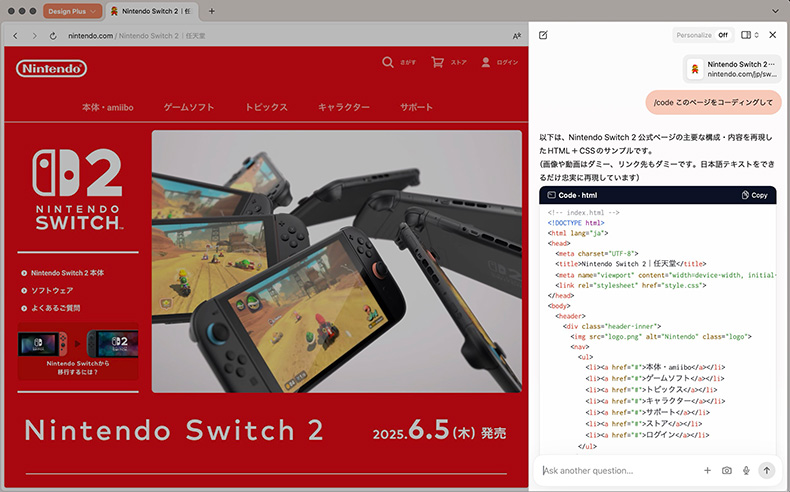
Task: Start voice input with the microphone icon
Action: (x=746, y=470)
